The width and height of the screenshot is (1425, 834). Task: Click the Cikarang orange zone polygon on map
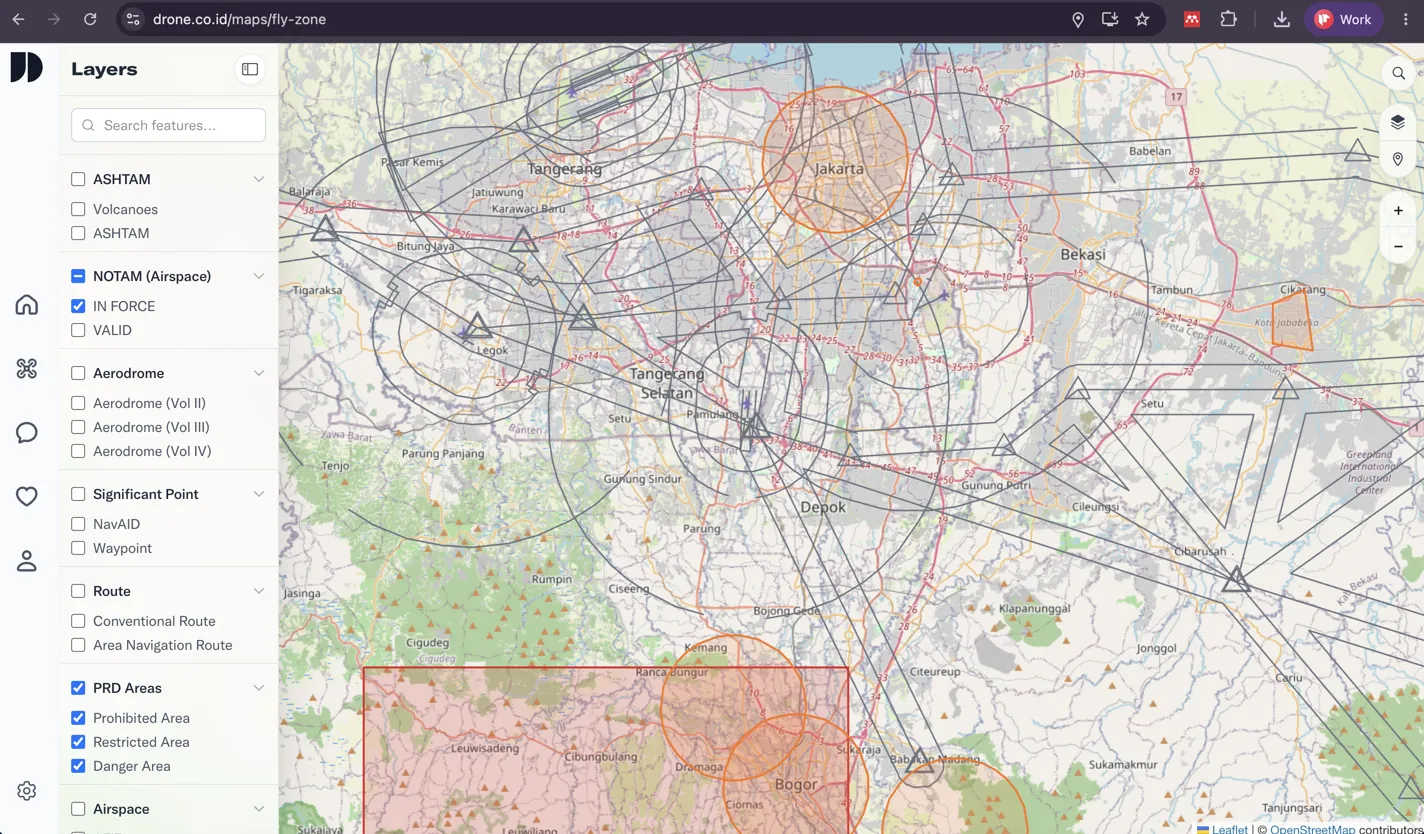tap(1292, 319)
